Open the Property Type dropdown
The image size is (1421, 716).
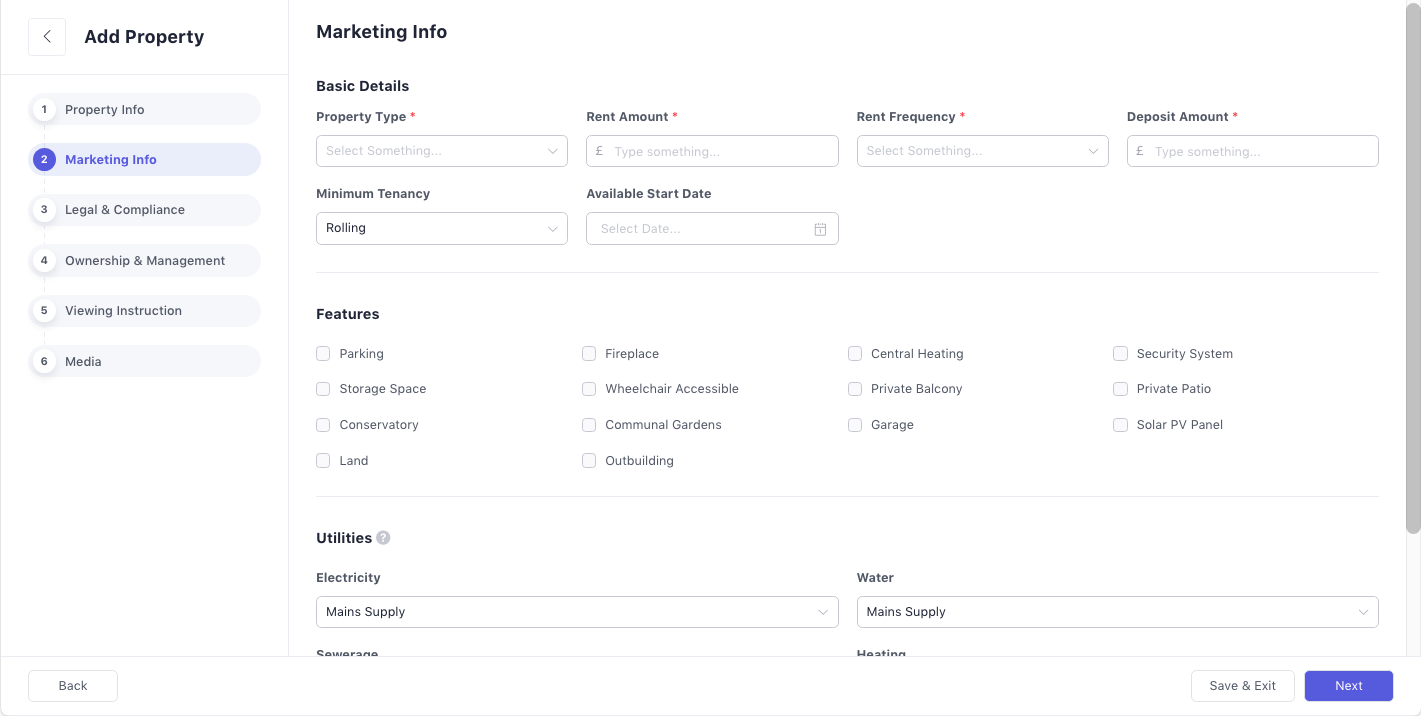pos(441,151)
